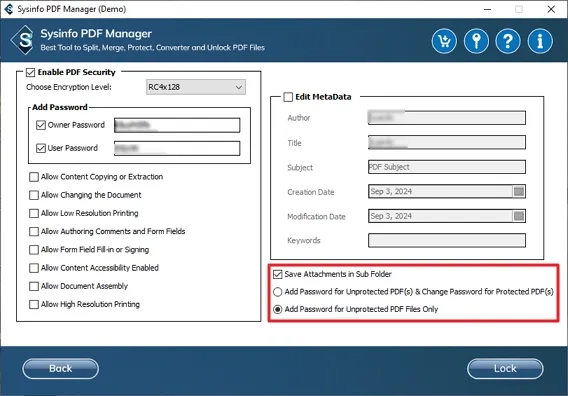Enable Allow Low Resolution Printing
The width and height of the screenshot is (568, 396).
pyautogui.click(x=34, y=213)
